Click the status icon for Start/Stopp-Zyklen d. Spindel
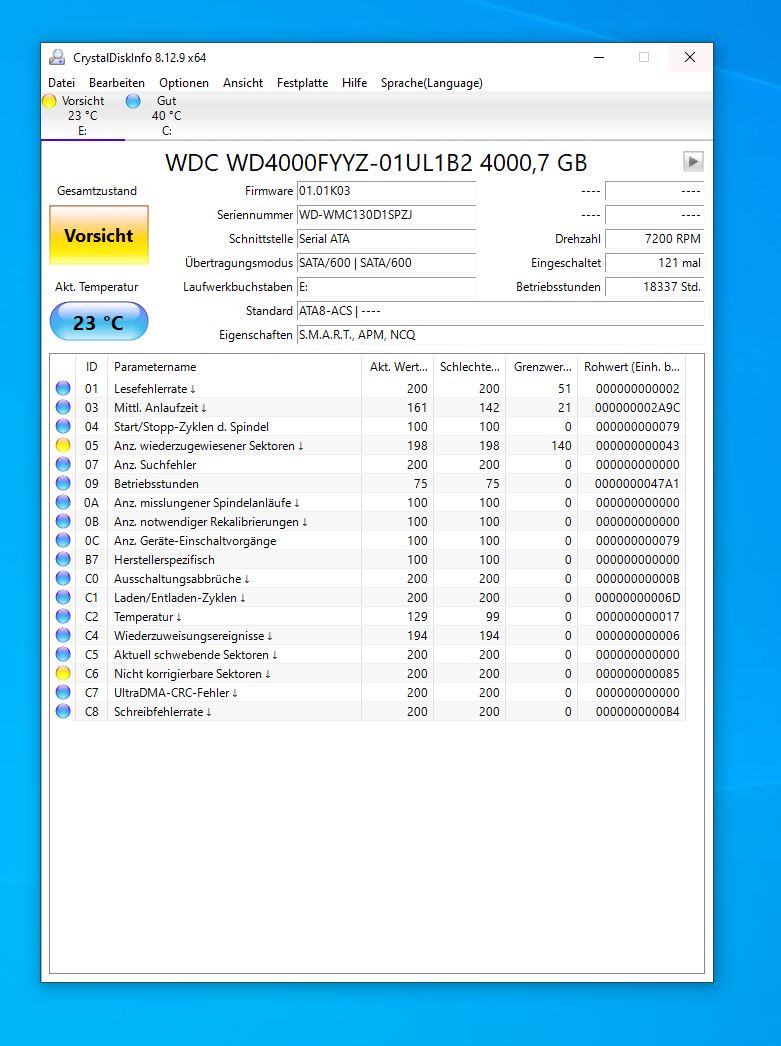The image size is (781, 1046). tap(63, 426)
